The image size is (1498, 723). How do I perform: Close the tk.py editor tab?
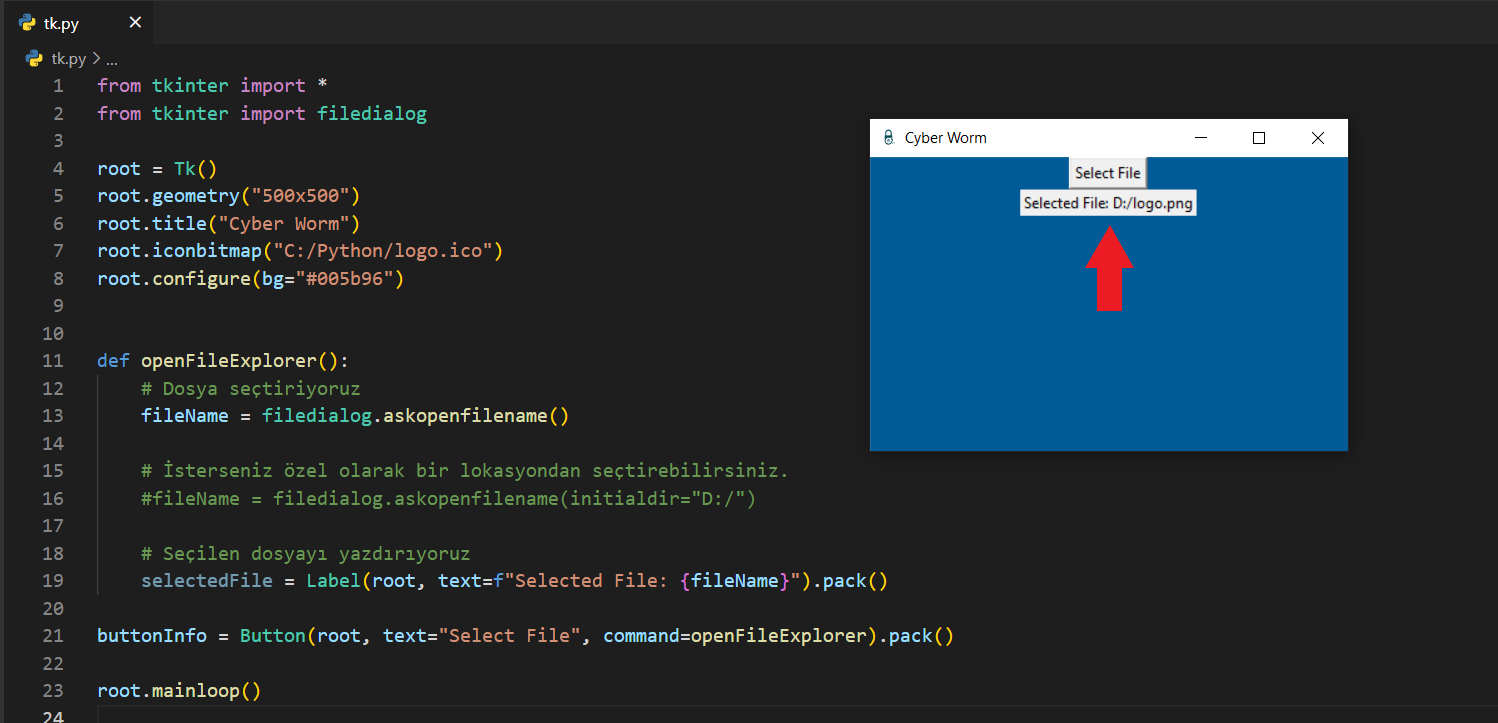(135, 23)
